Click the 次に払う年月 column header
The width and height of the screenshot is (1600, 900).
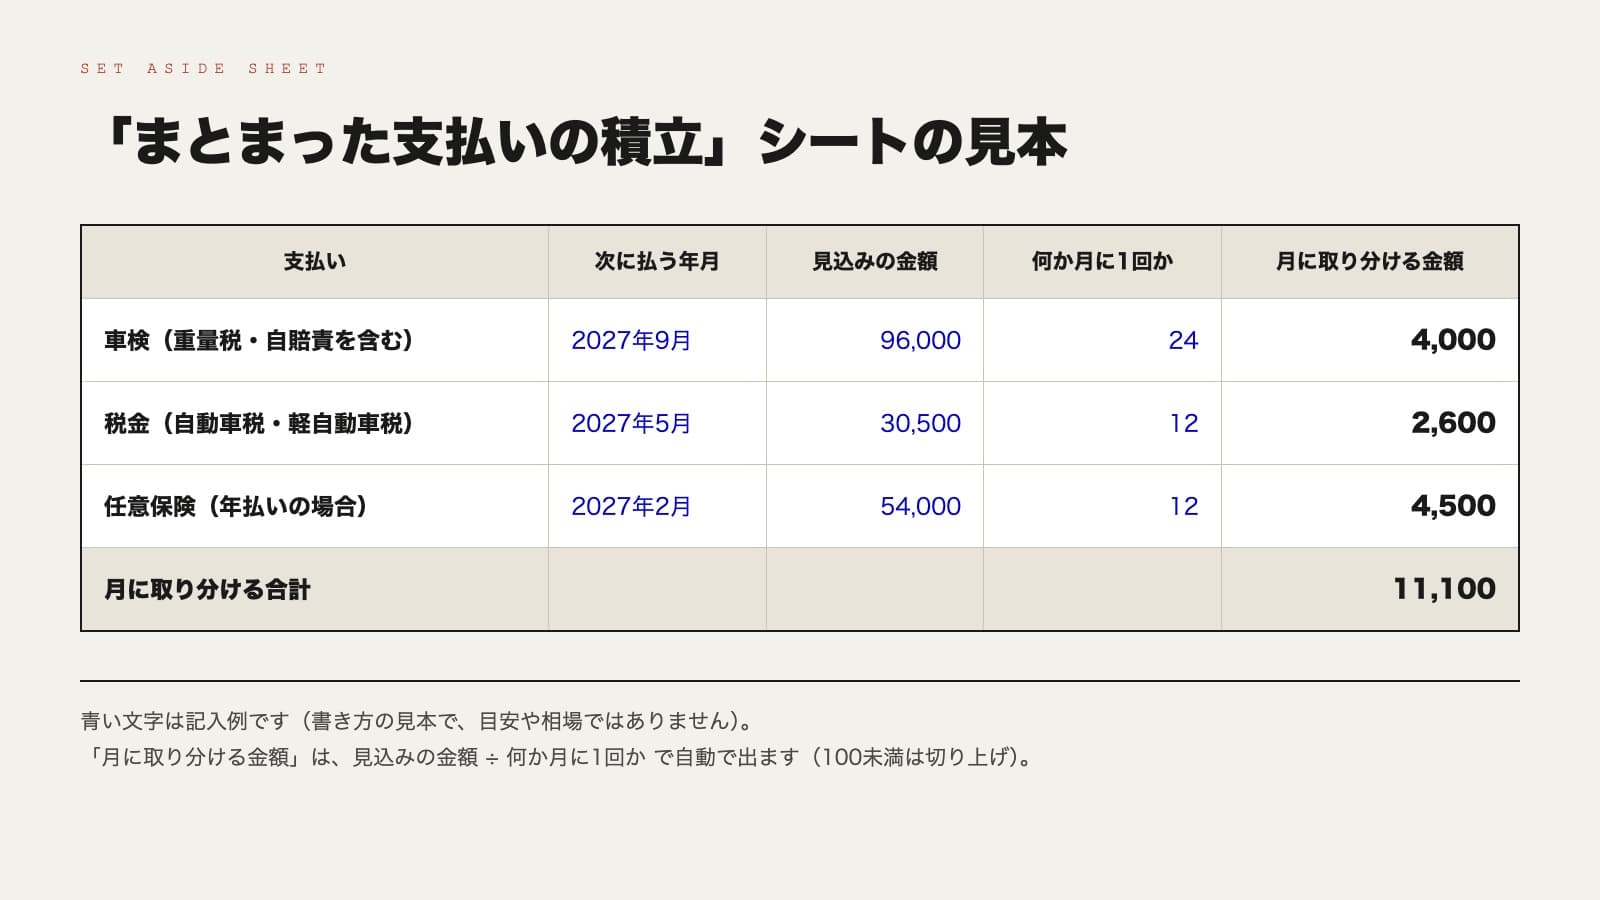tap(657, 261)
